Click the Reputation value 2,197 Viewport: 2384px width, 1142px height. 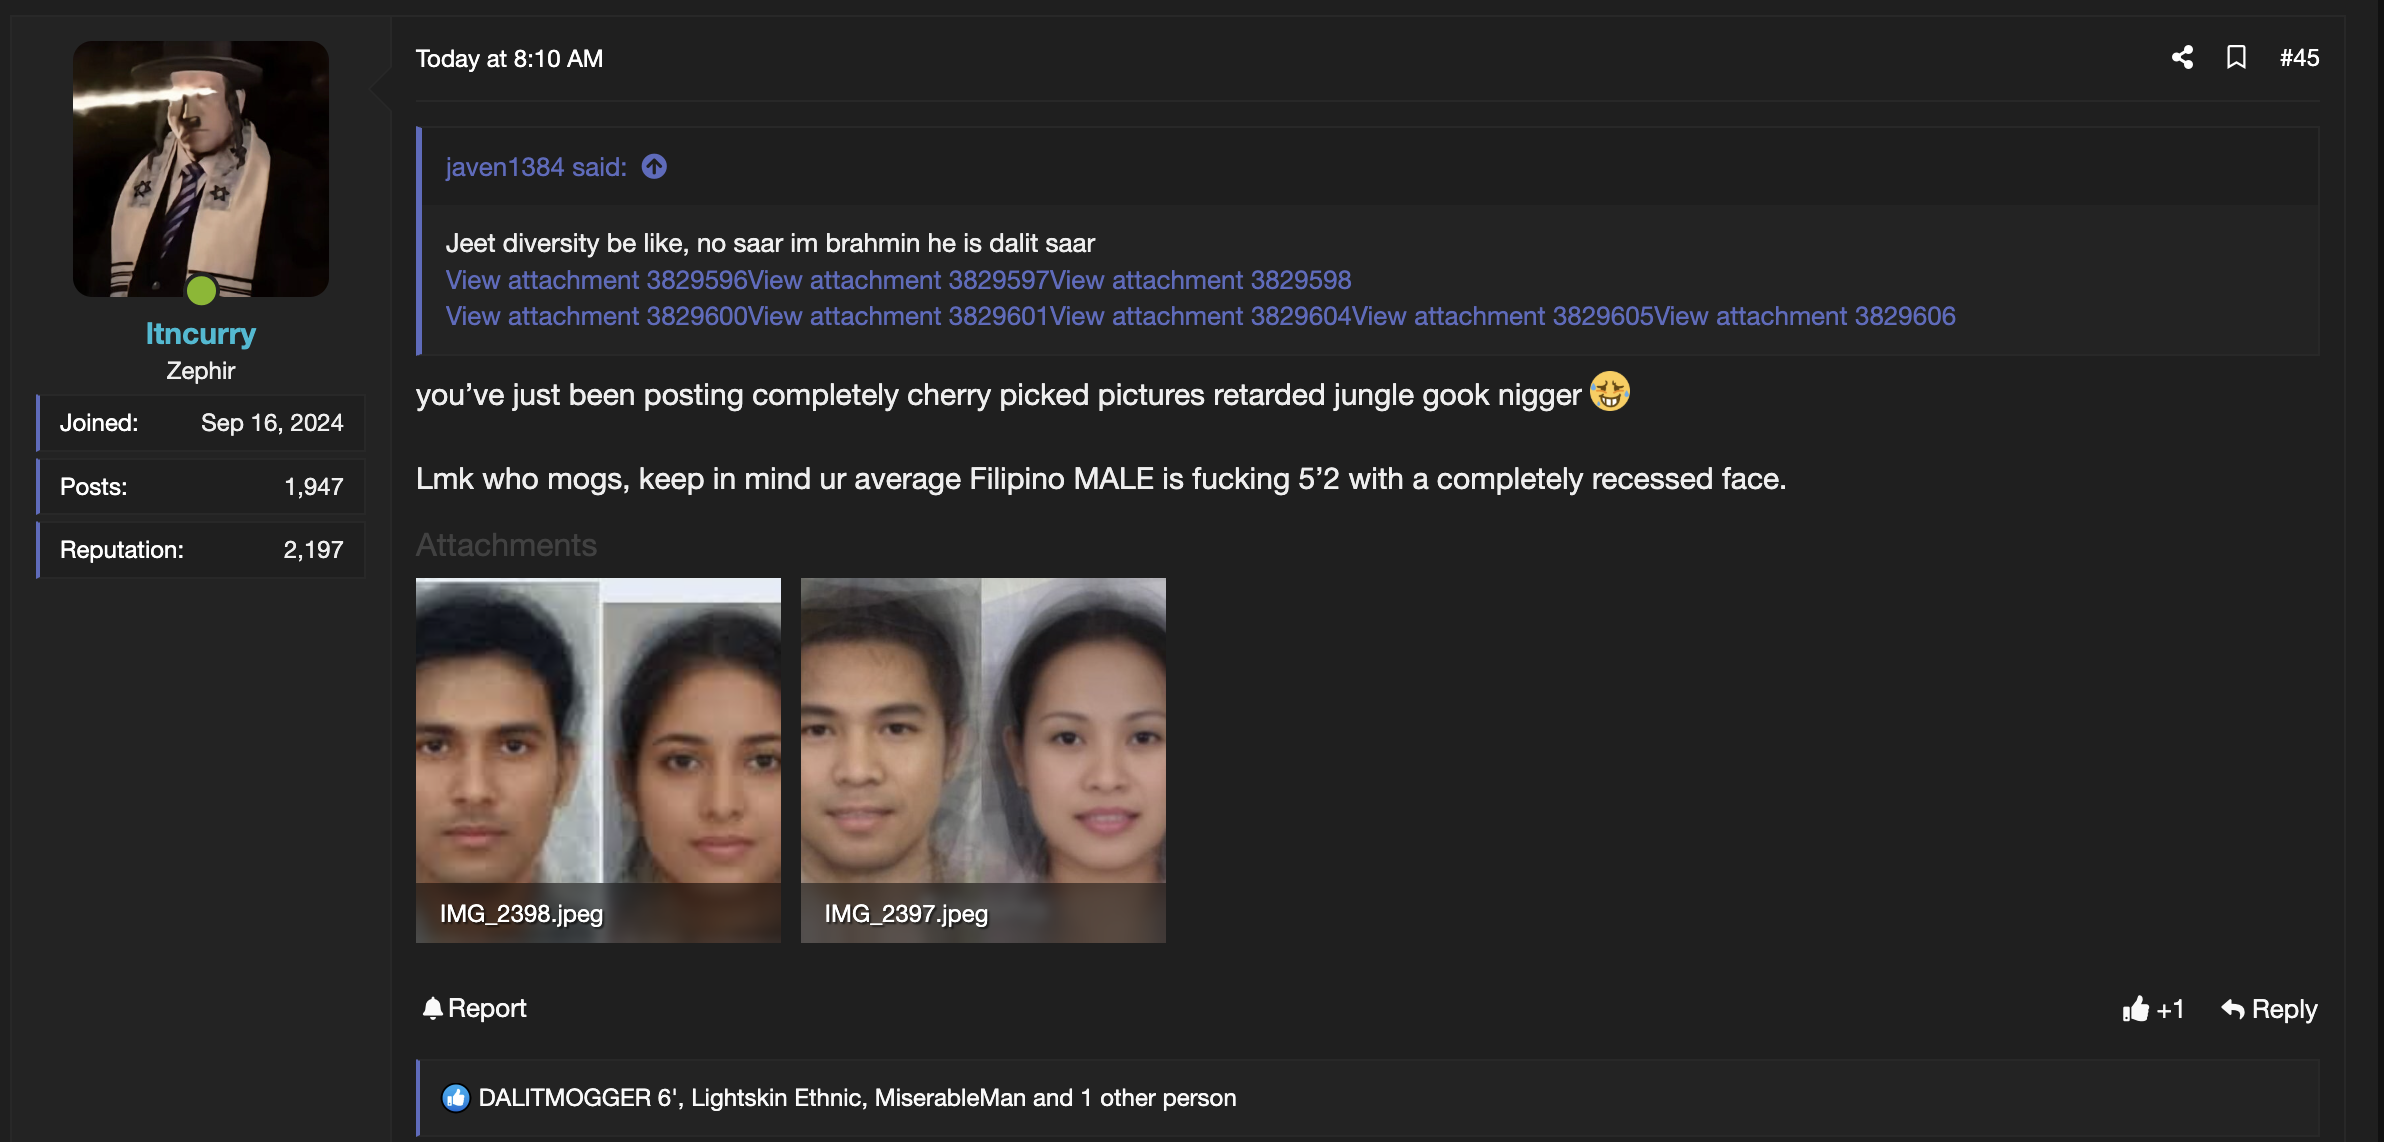click(313, 550)
